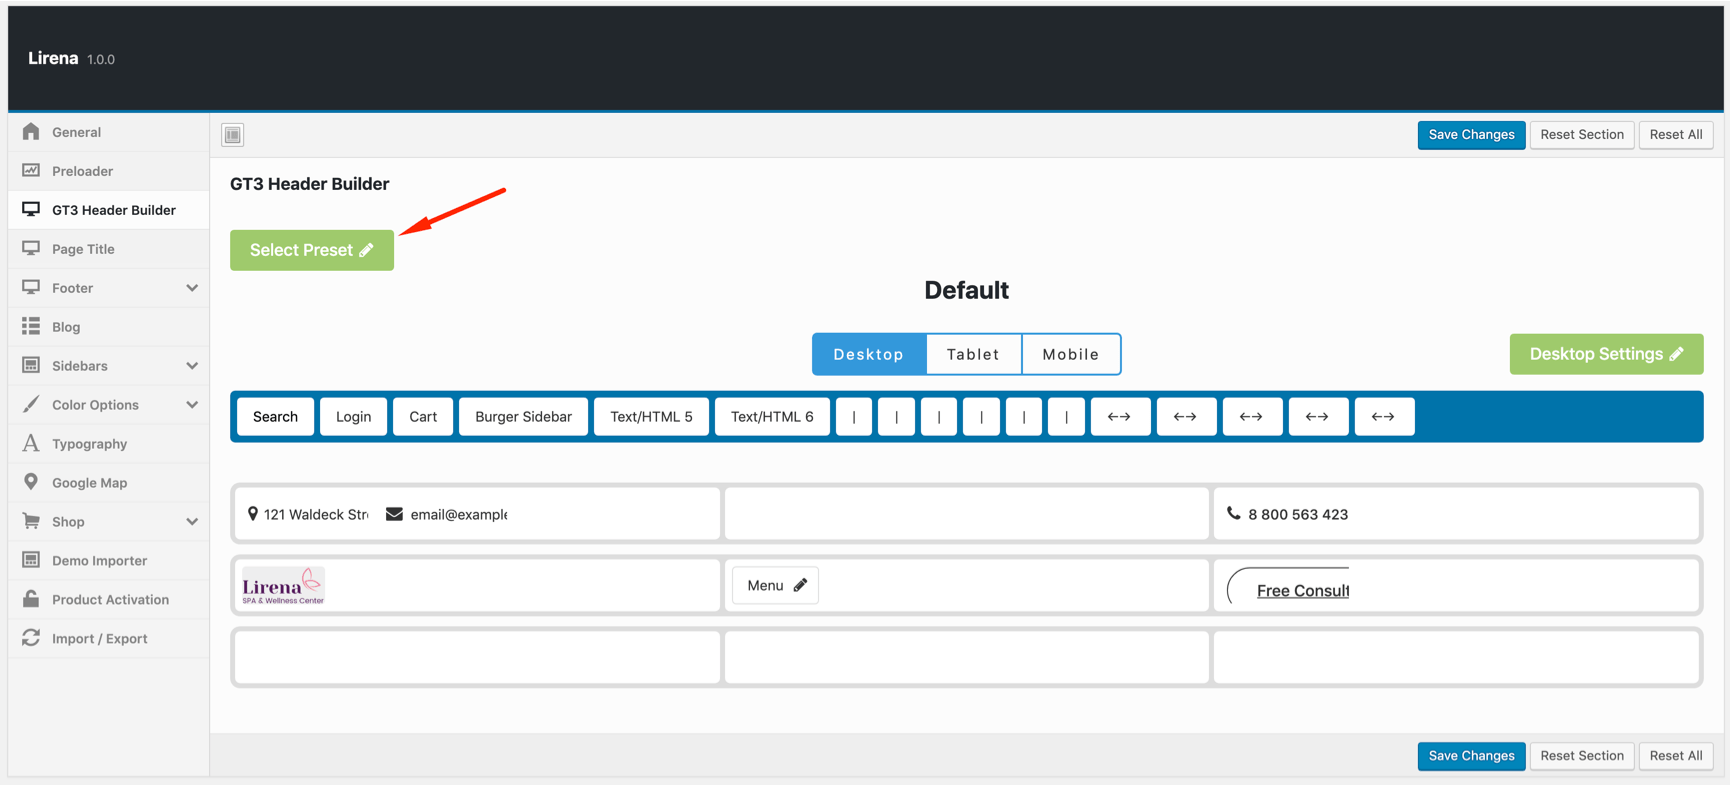This screenshot has height=785, width=1730.
Task: Click the Menu element in header
Action: click(x=775, y=586)
